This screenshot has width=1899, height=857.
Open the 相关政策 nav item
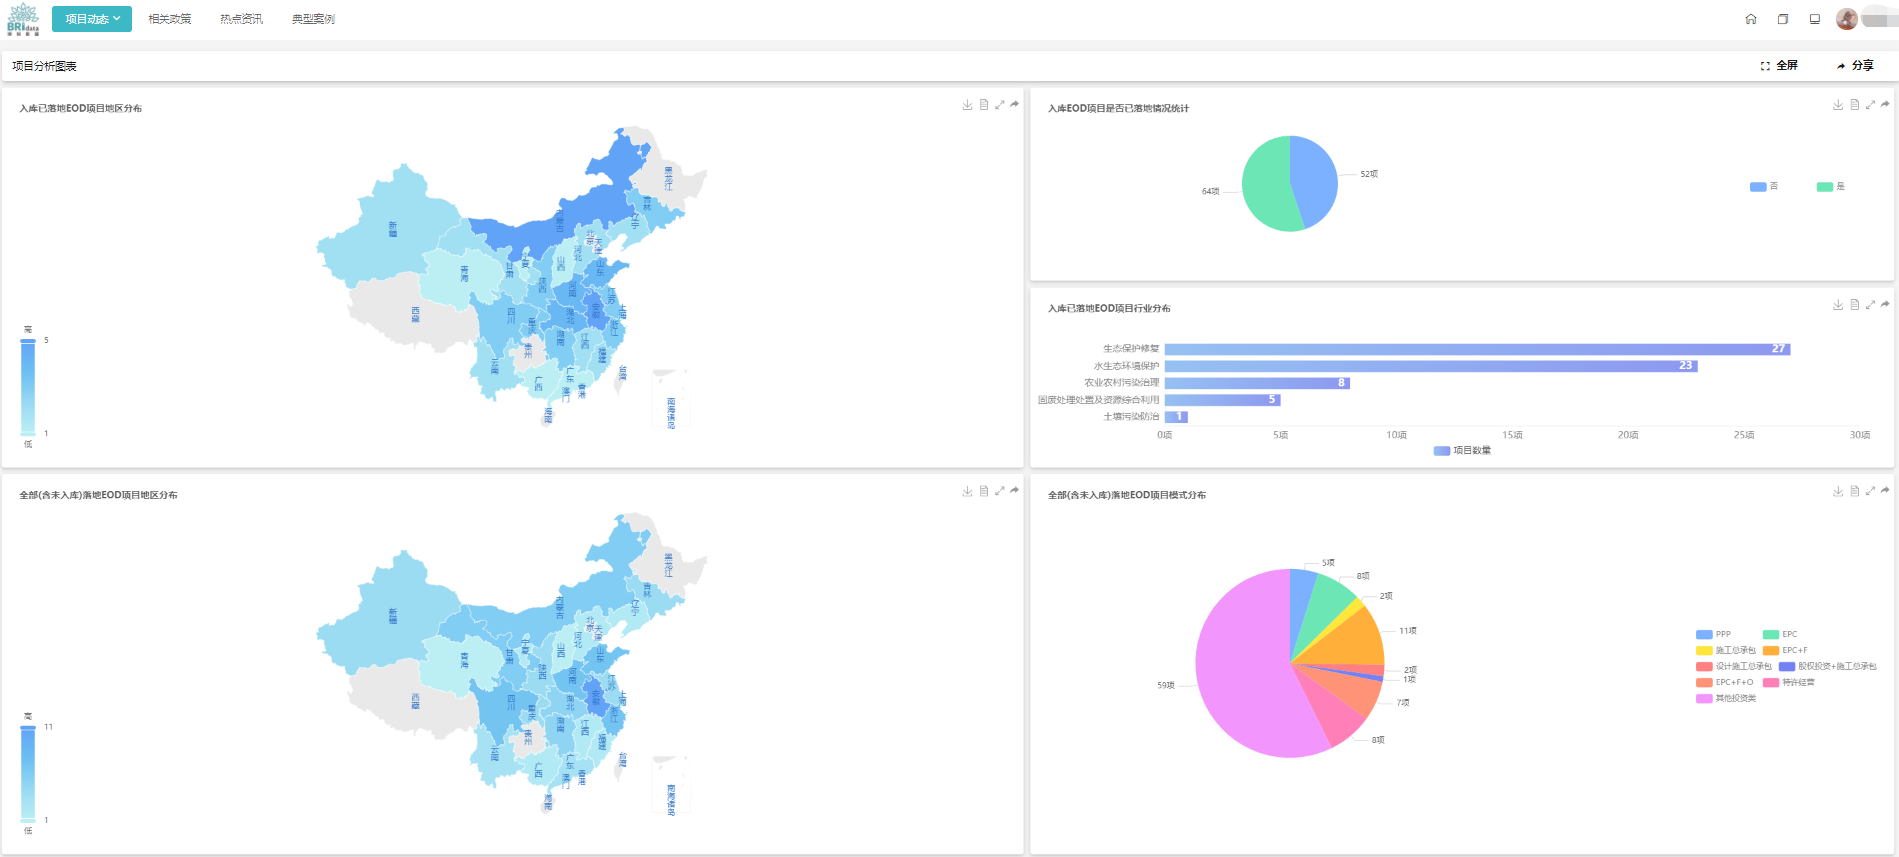pos(170,19)
